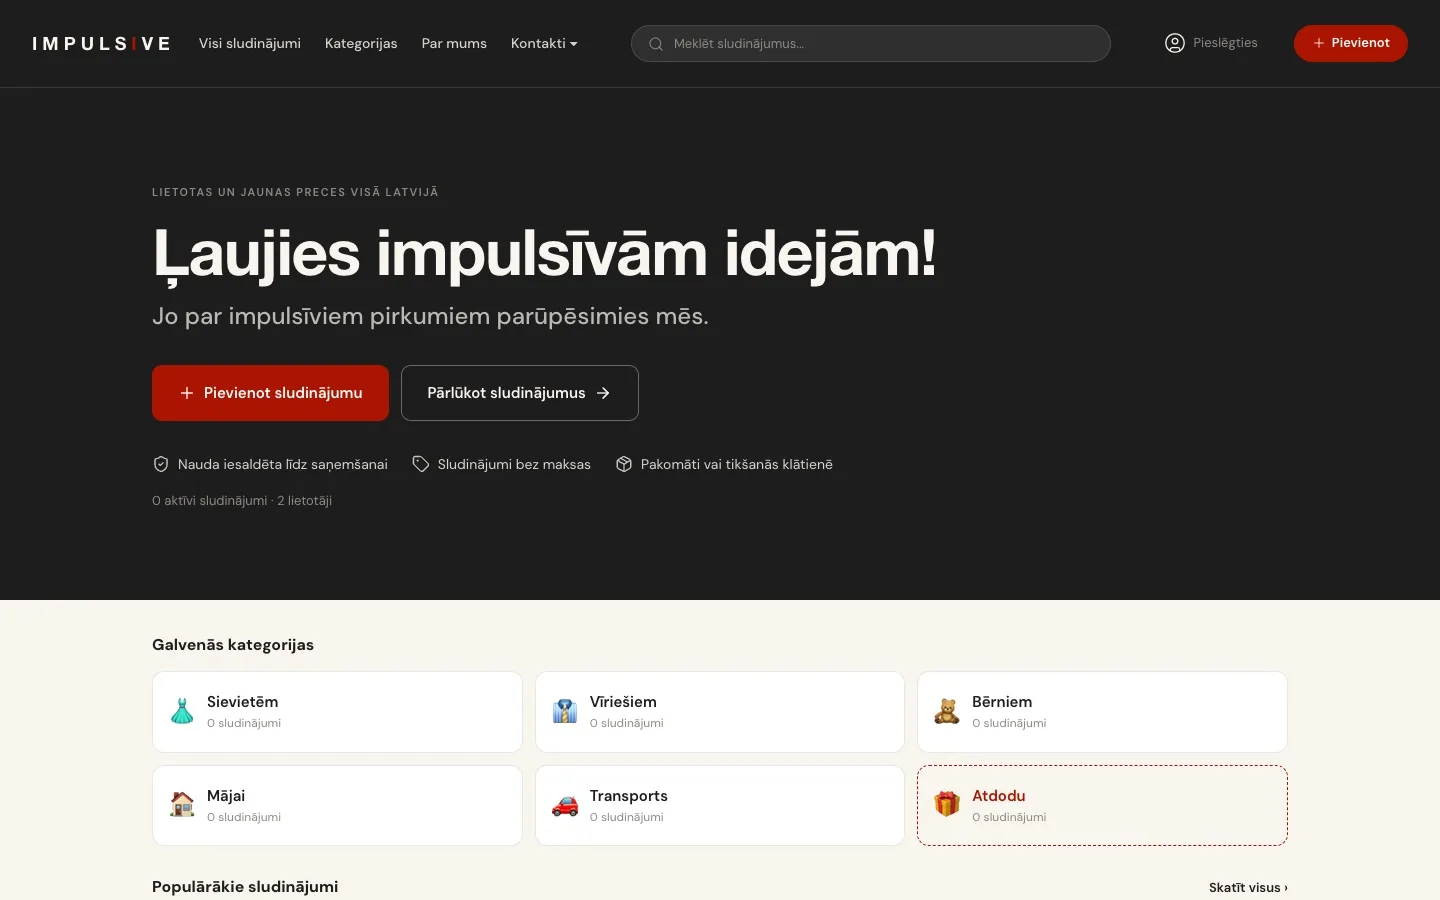Open the Kategorijas nav item
1440x900 pixels.
tap(361, 43)
